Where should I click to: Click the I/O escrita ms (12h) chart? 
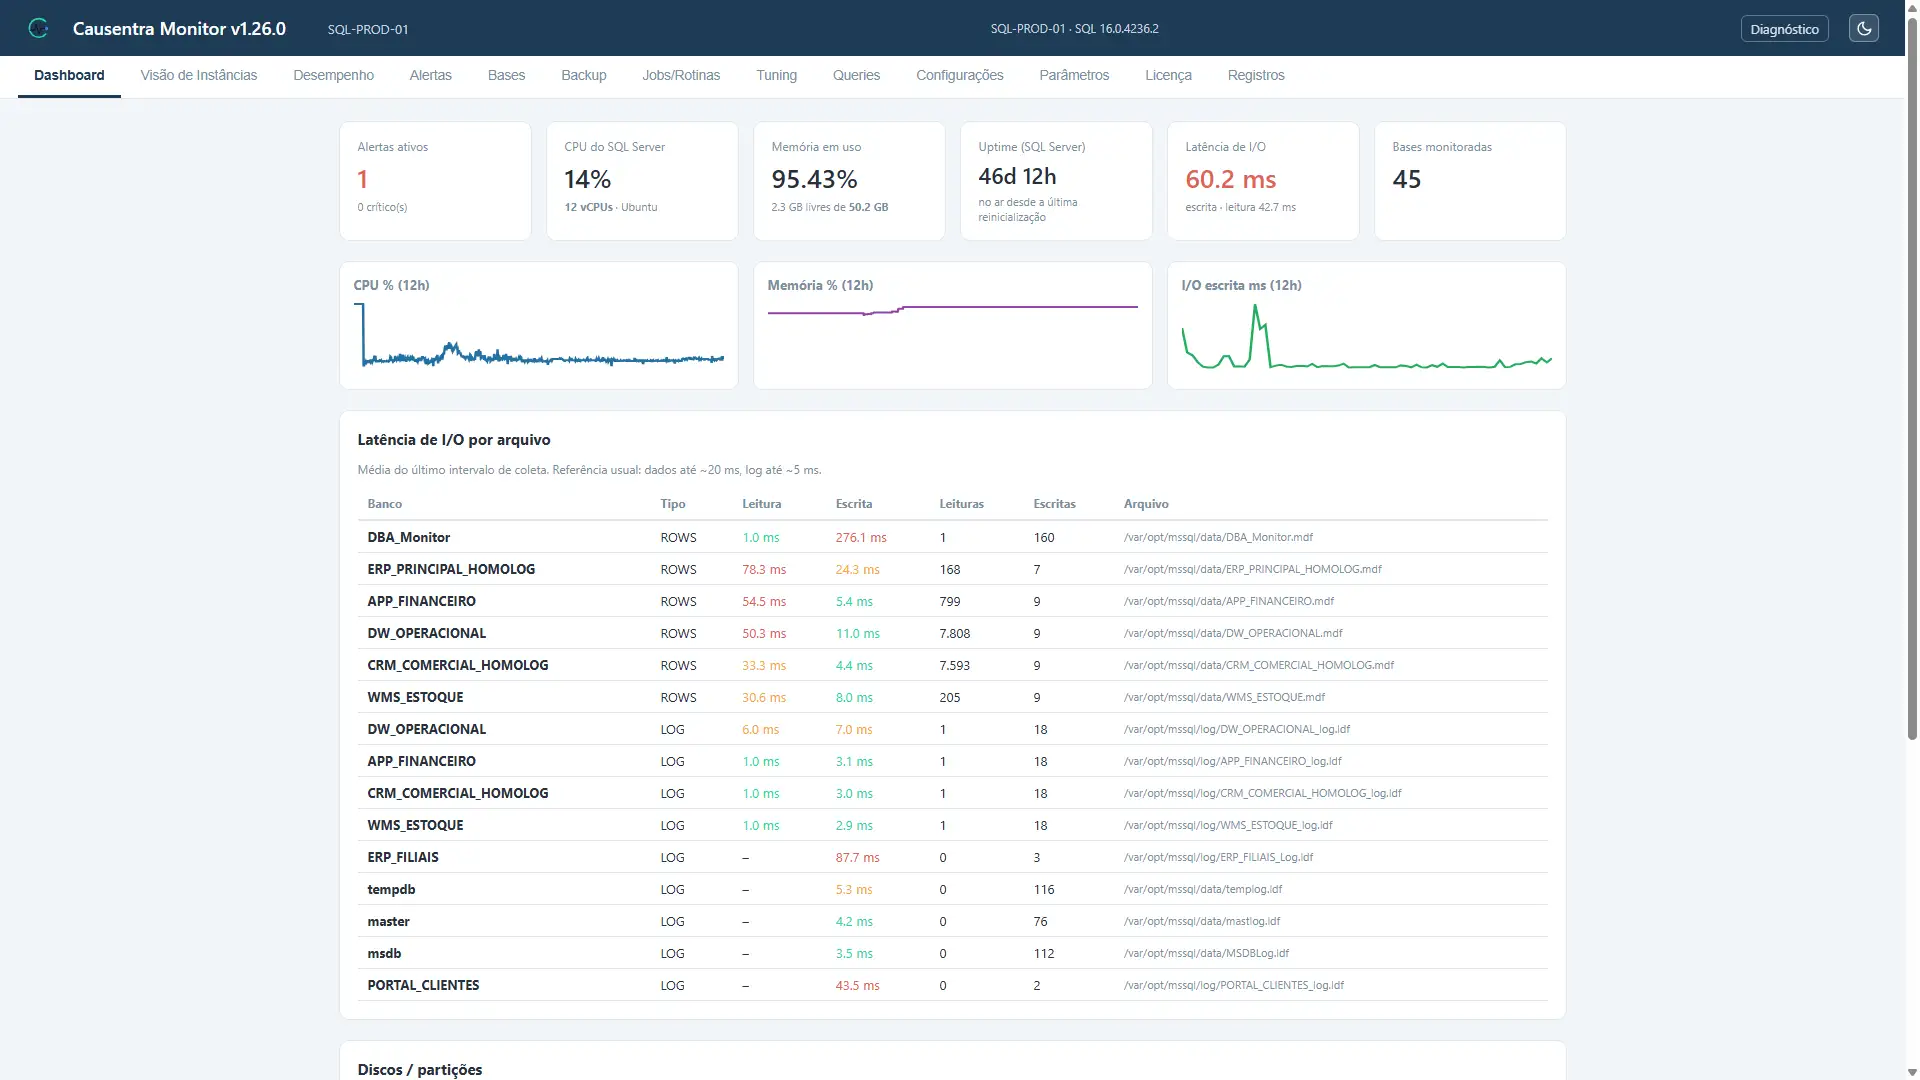click(x=1366, y=325)
